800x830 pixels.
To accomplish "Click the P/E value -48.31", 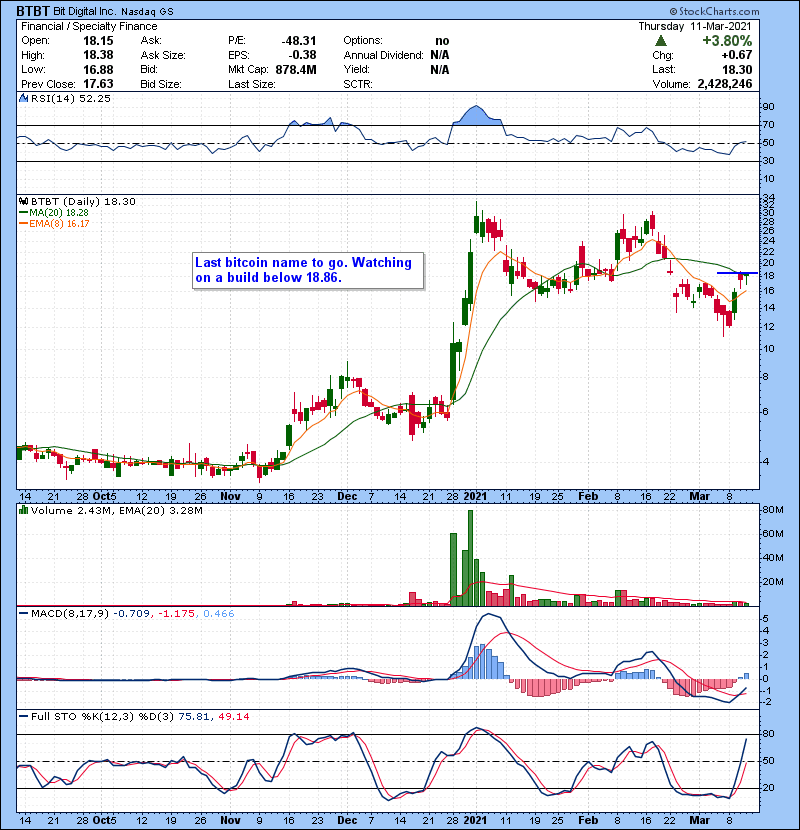I will tap(299, 41).
